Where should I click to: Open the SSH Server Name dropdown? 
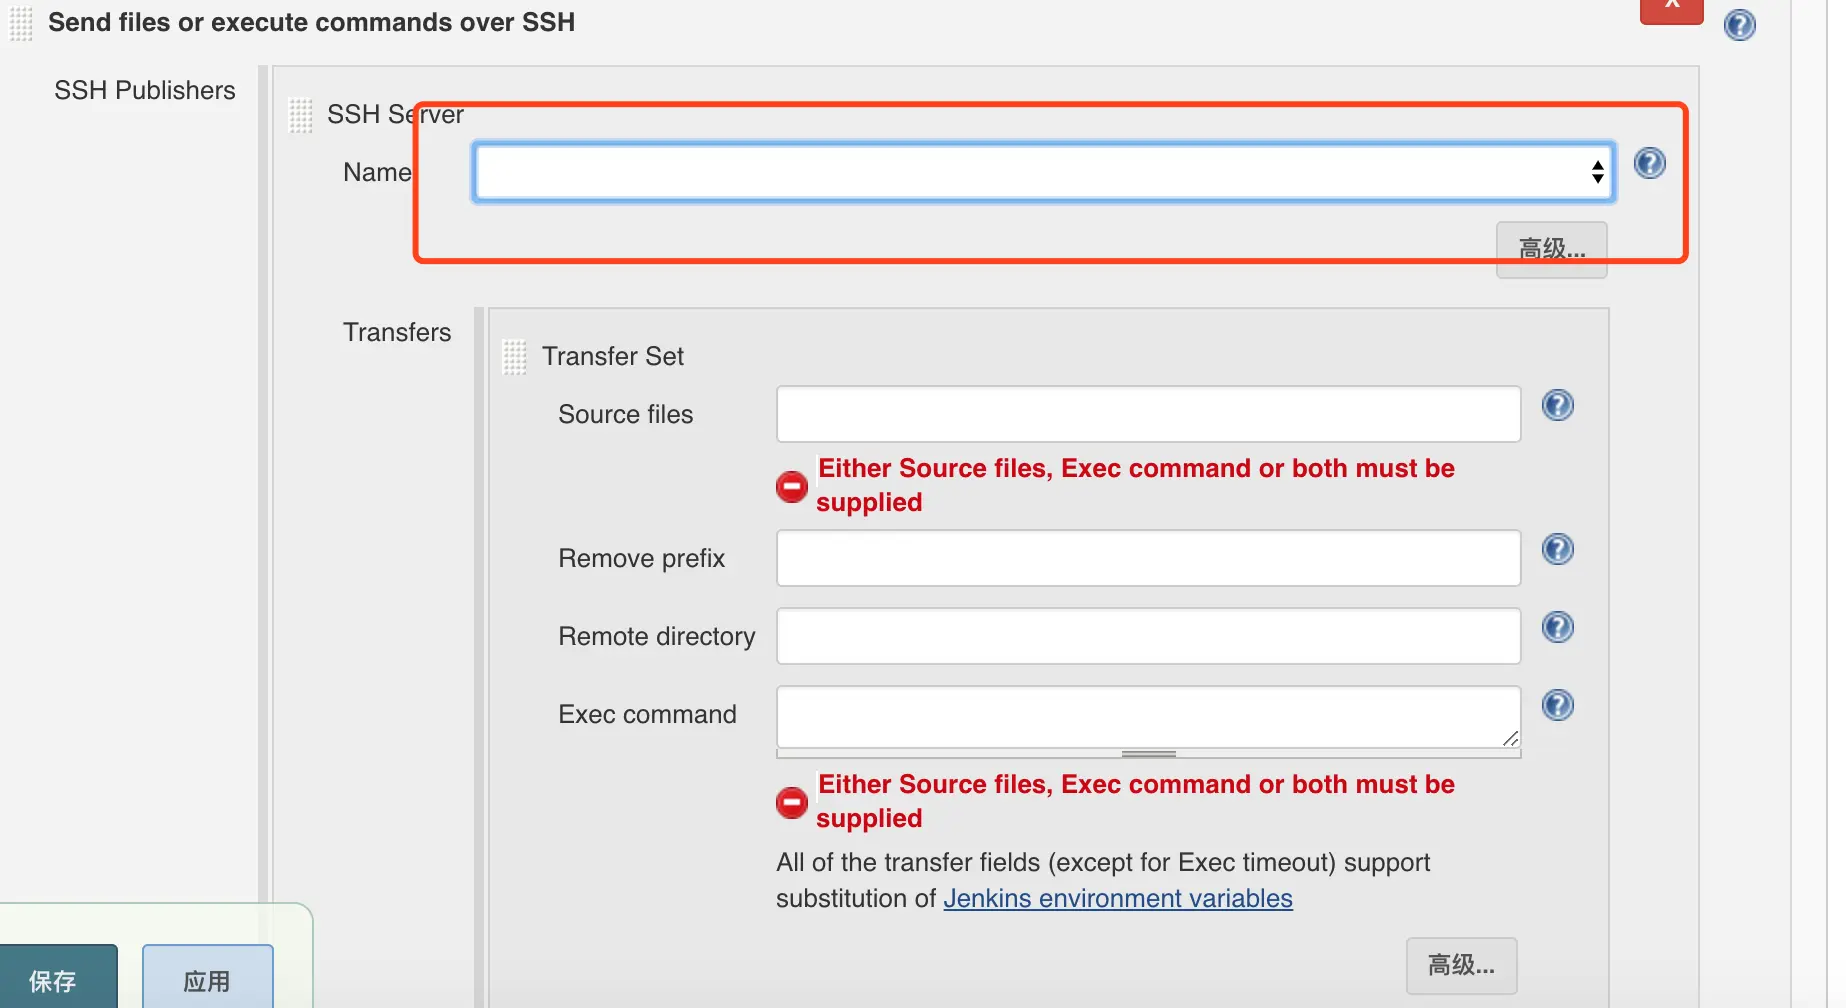(1044, 172)
